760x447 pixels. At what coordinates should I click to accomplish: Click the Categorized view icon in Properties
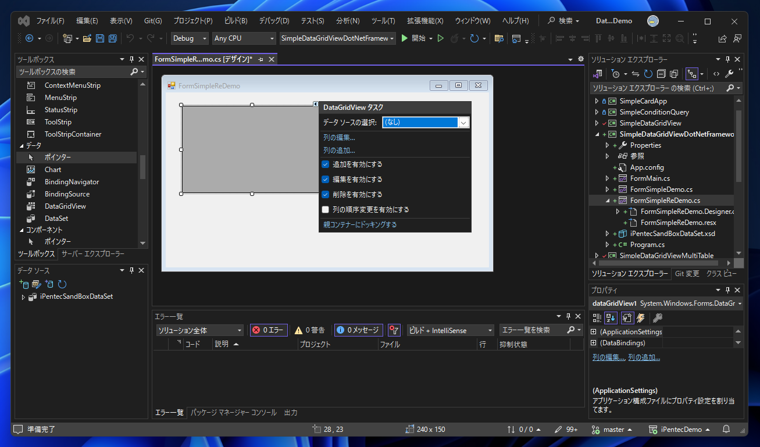tap(597, 318)
